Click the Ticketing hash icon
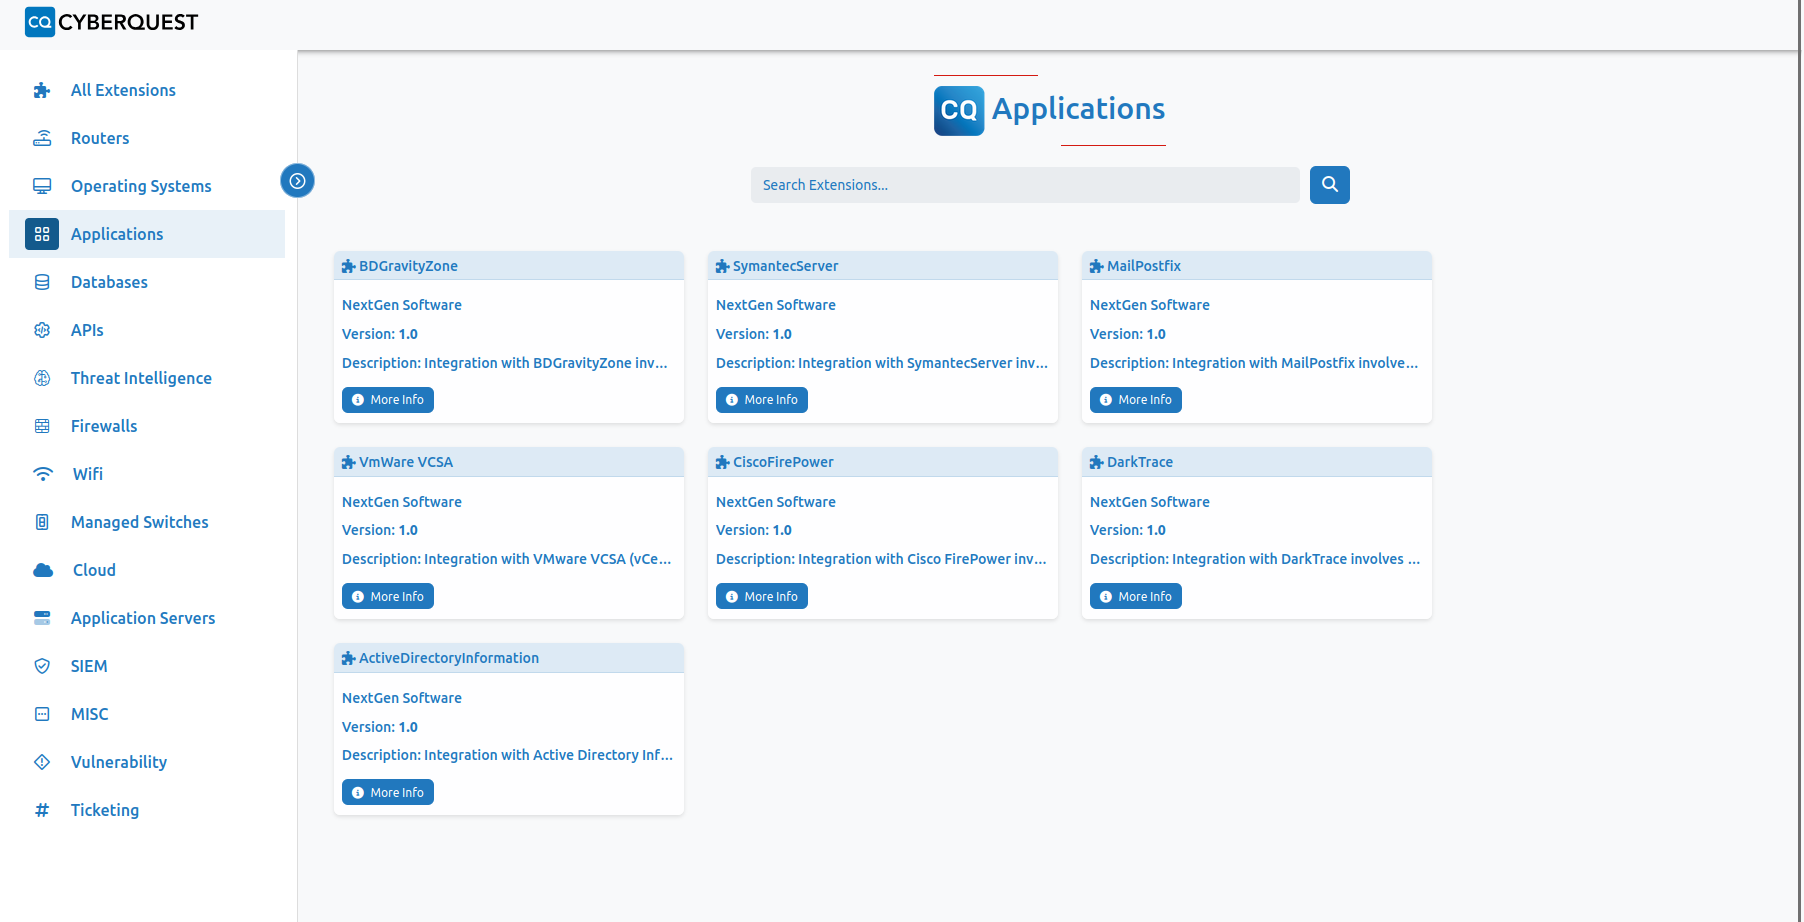The width and height of the screenshot is (1804, 922). [42, 810]
